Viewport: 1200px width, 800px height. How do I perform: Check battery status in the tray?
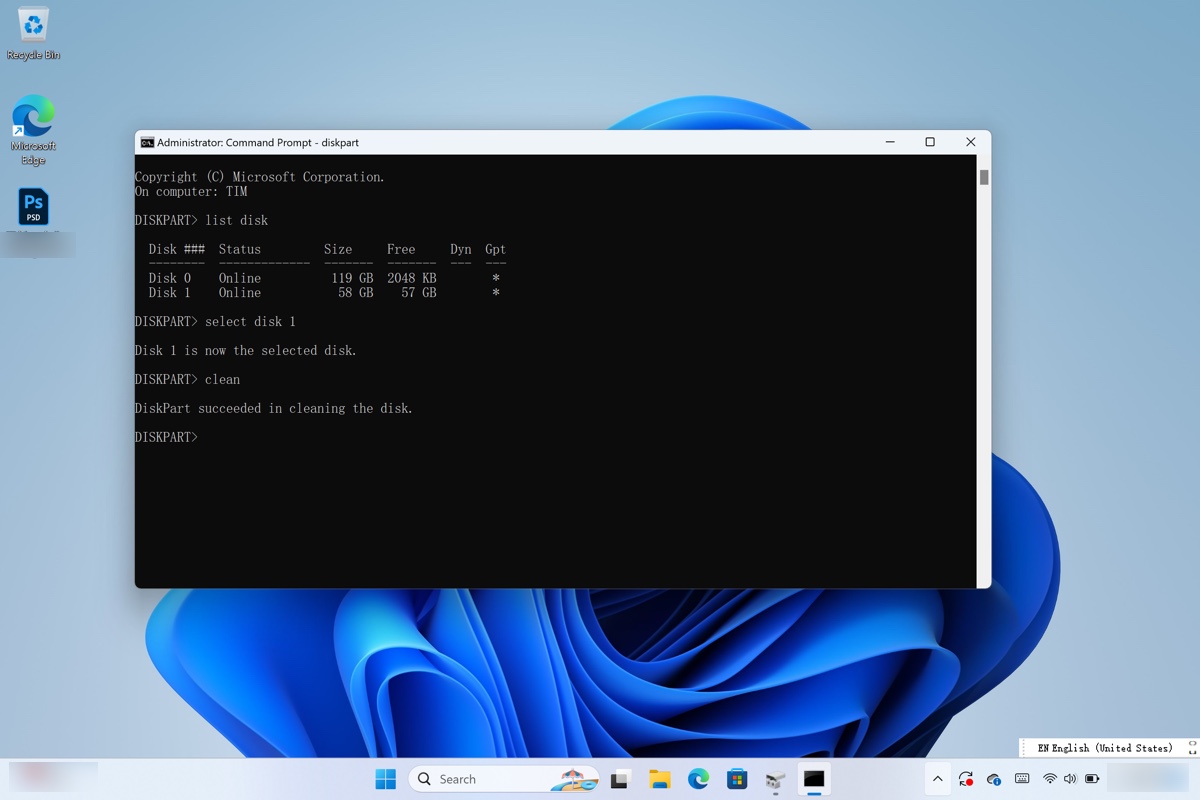[1092, 778]
